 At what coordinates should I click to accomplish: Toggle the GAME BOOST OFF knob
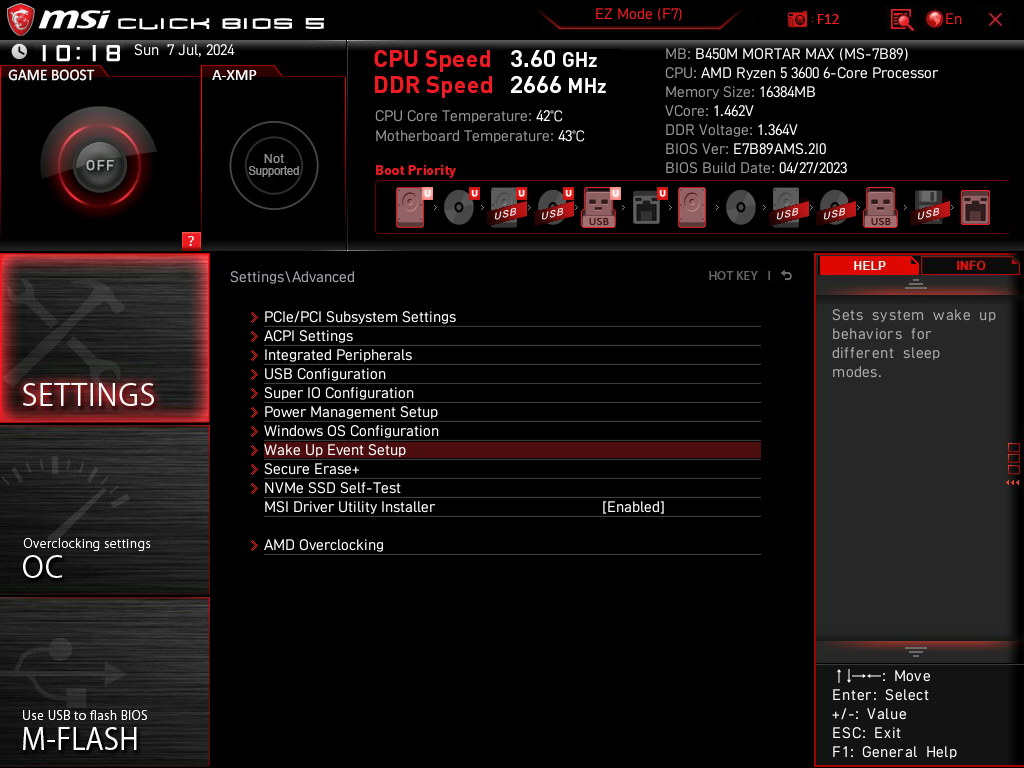tap(99, 165)
